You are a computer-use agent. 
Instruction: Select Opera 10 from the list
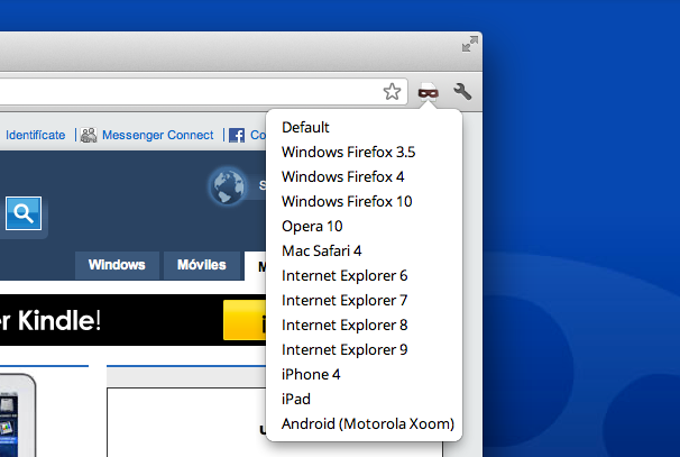[312, 226]
